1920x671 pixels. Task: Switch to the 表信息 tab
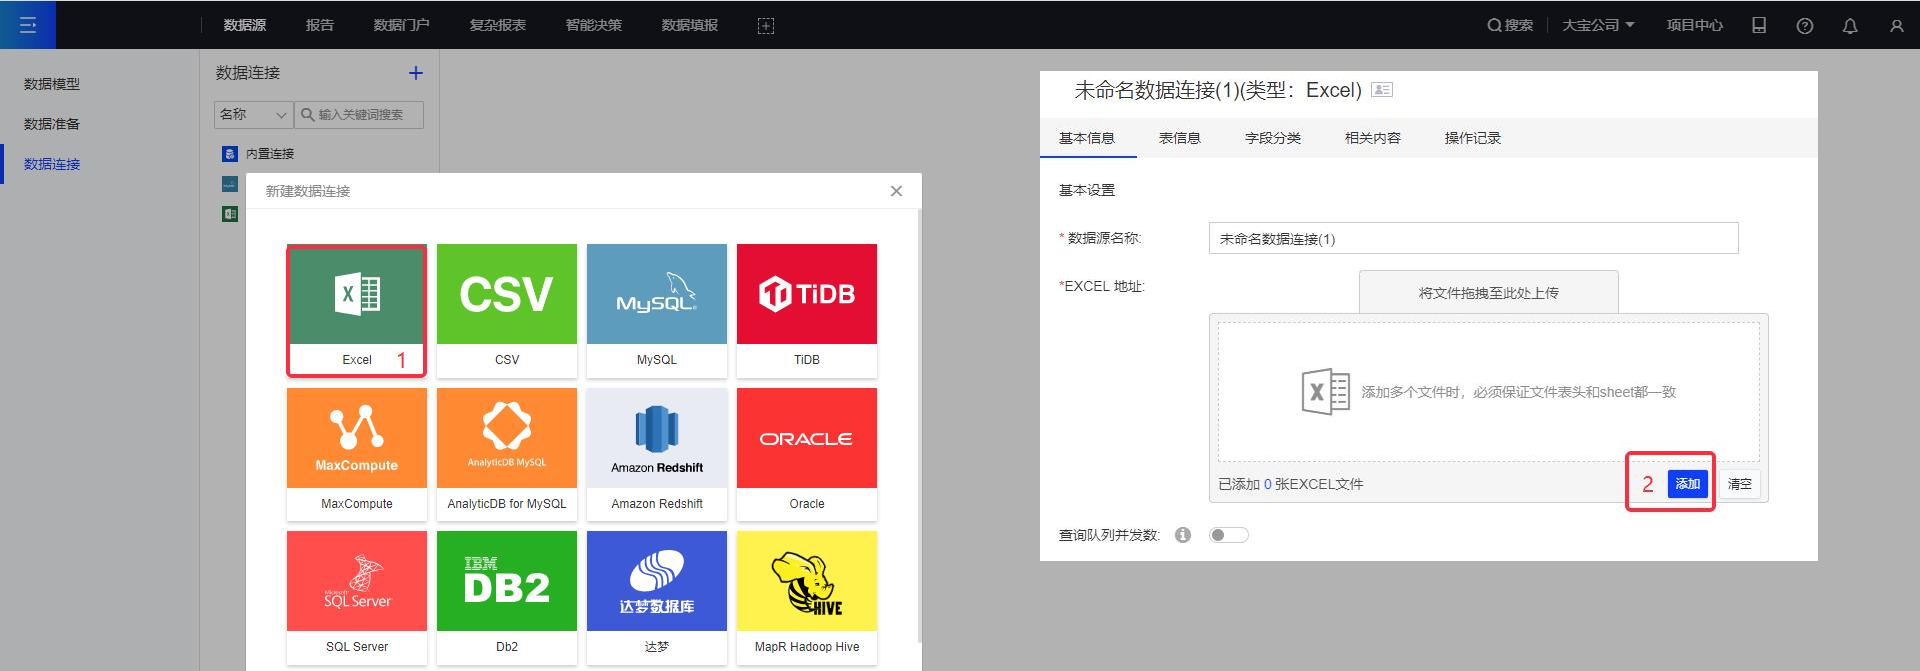(1179, 138)
